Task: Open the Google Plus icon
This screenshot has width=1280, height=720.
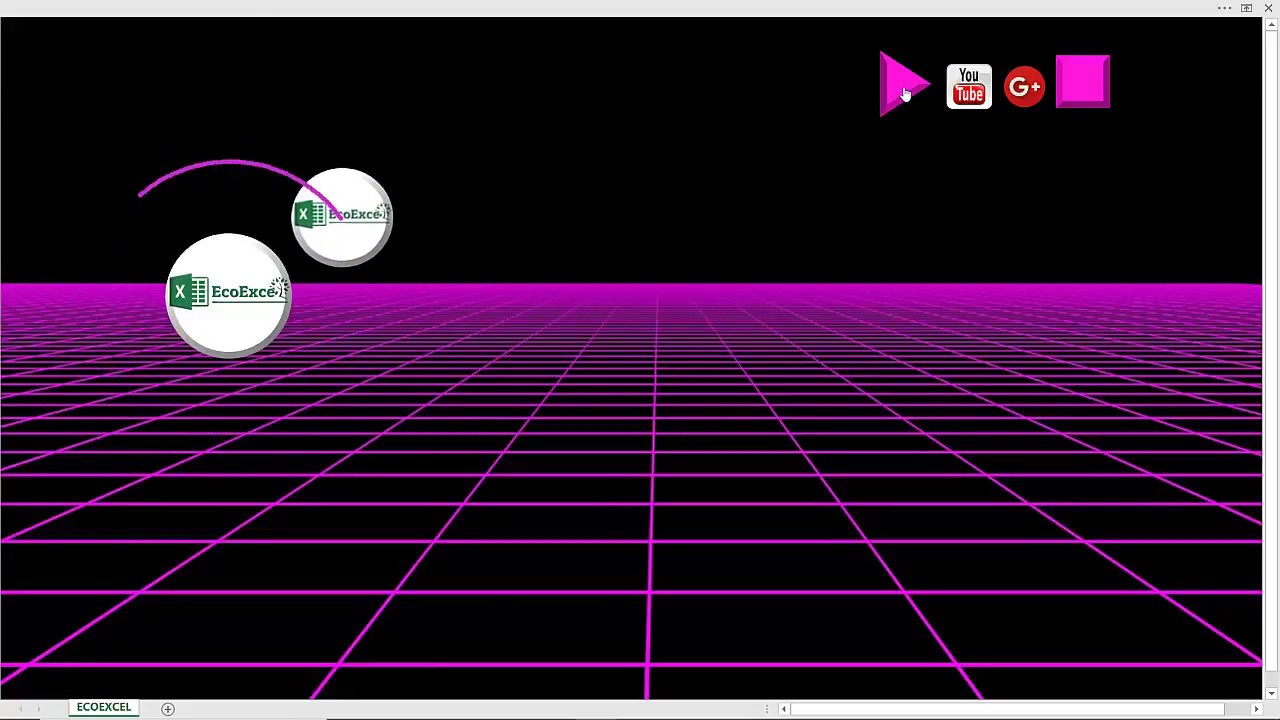Action: tap(1024, 87)
